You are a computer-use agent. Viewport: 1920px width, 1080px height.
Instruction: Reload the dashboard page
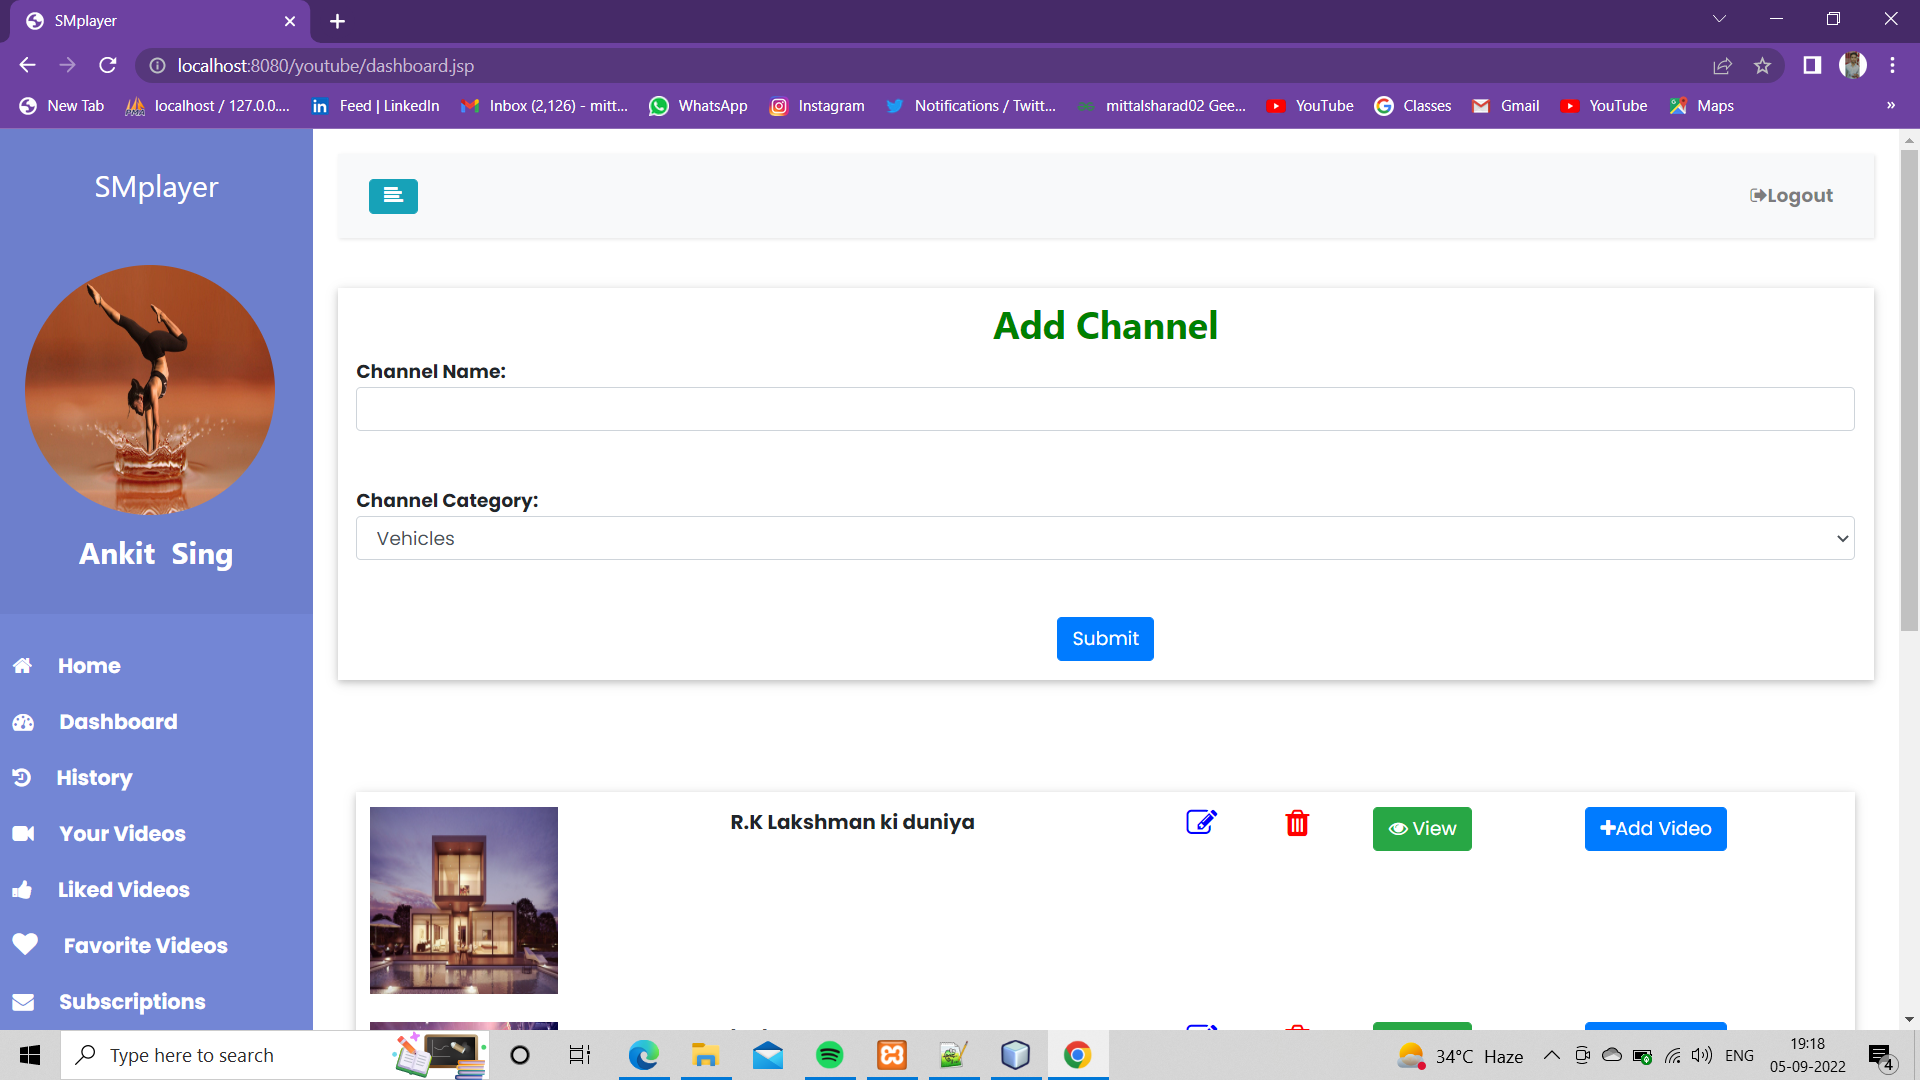pos(108,65)
